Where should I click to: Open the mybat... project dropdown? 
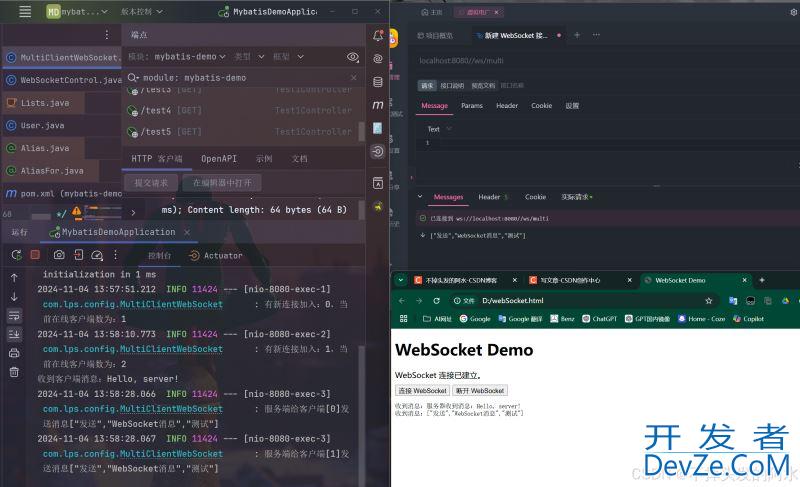(77, 11)
